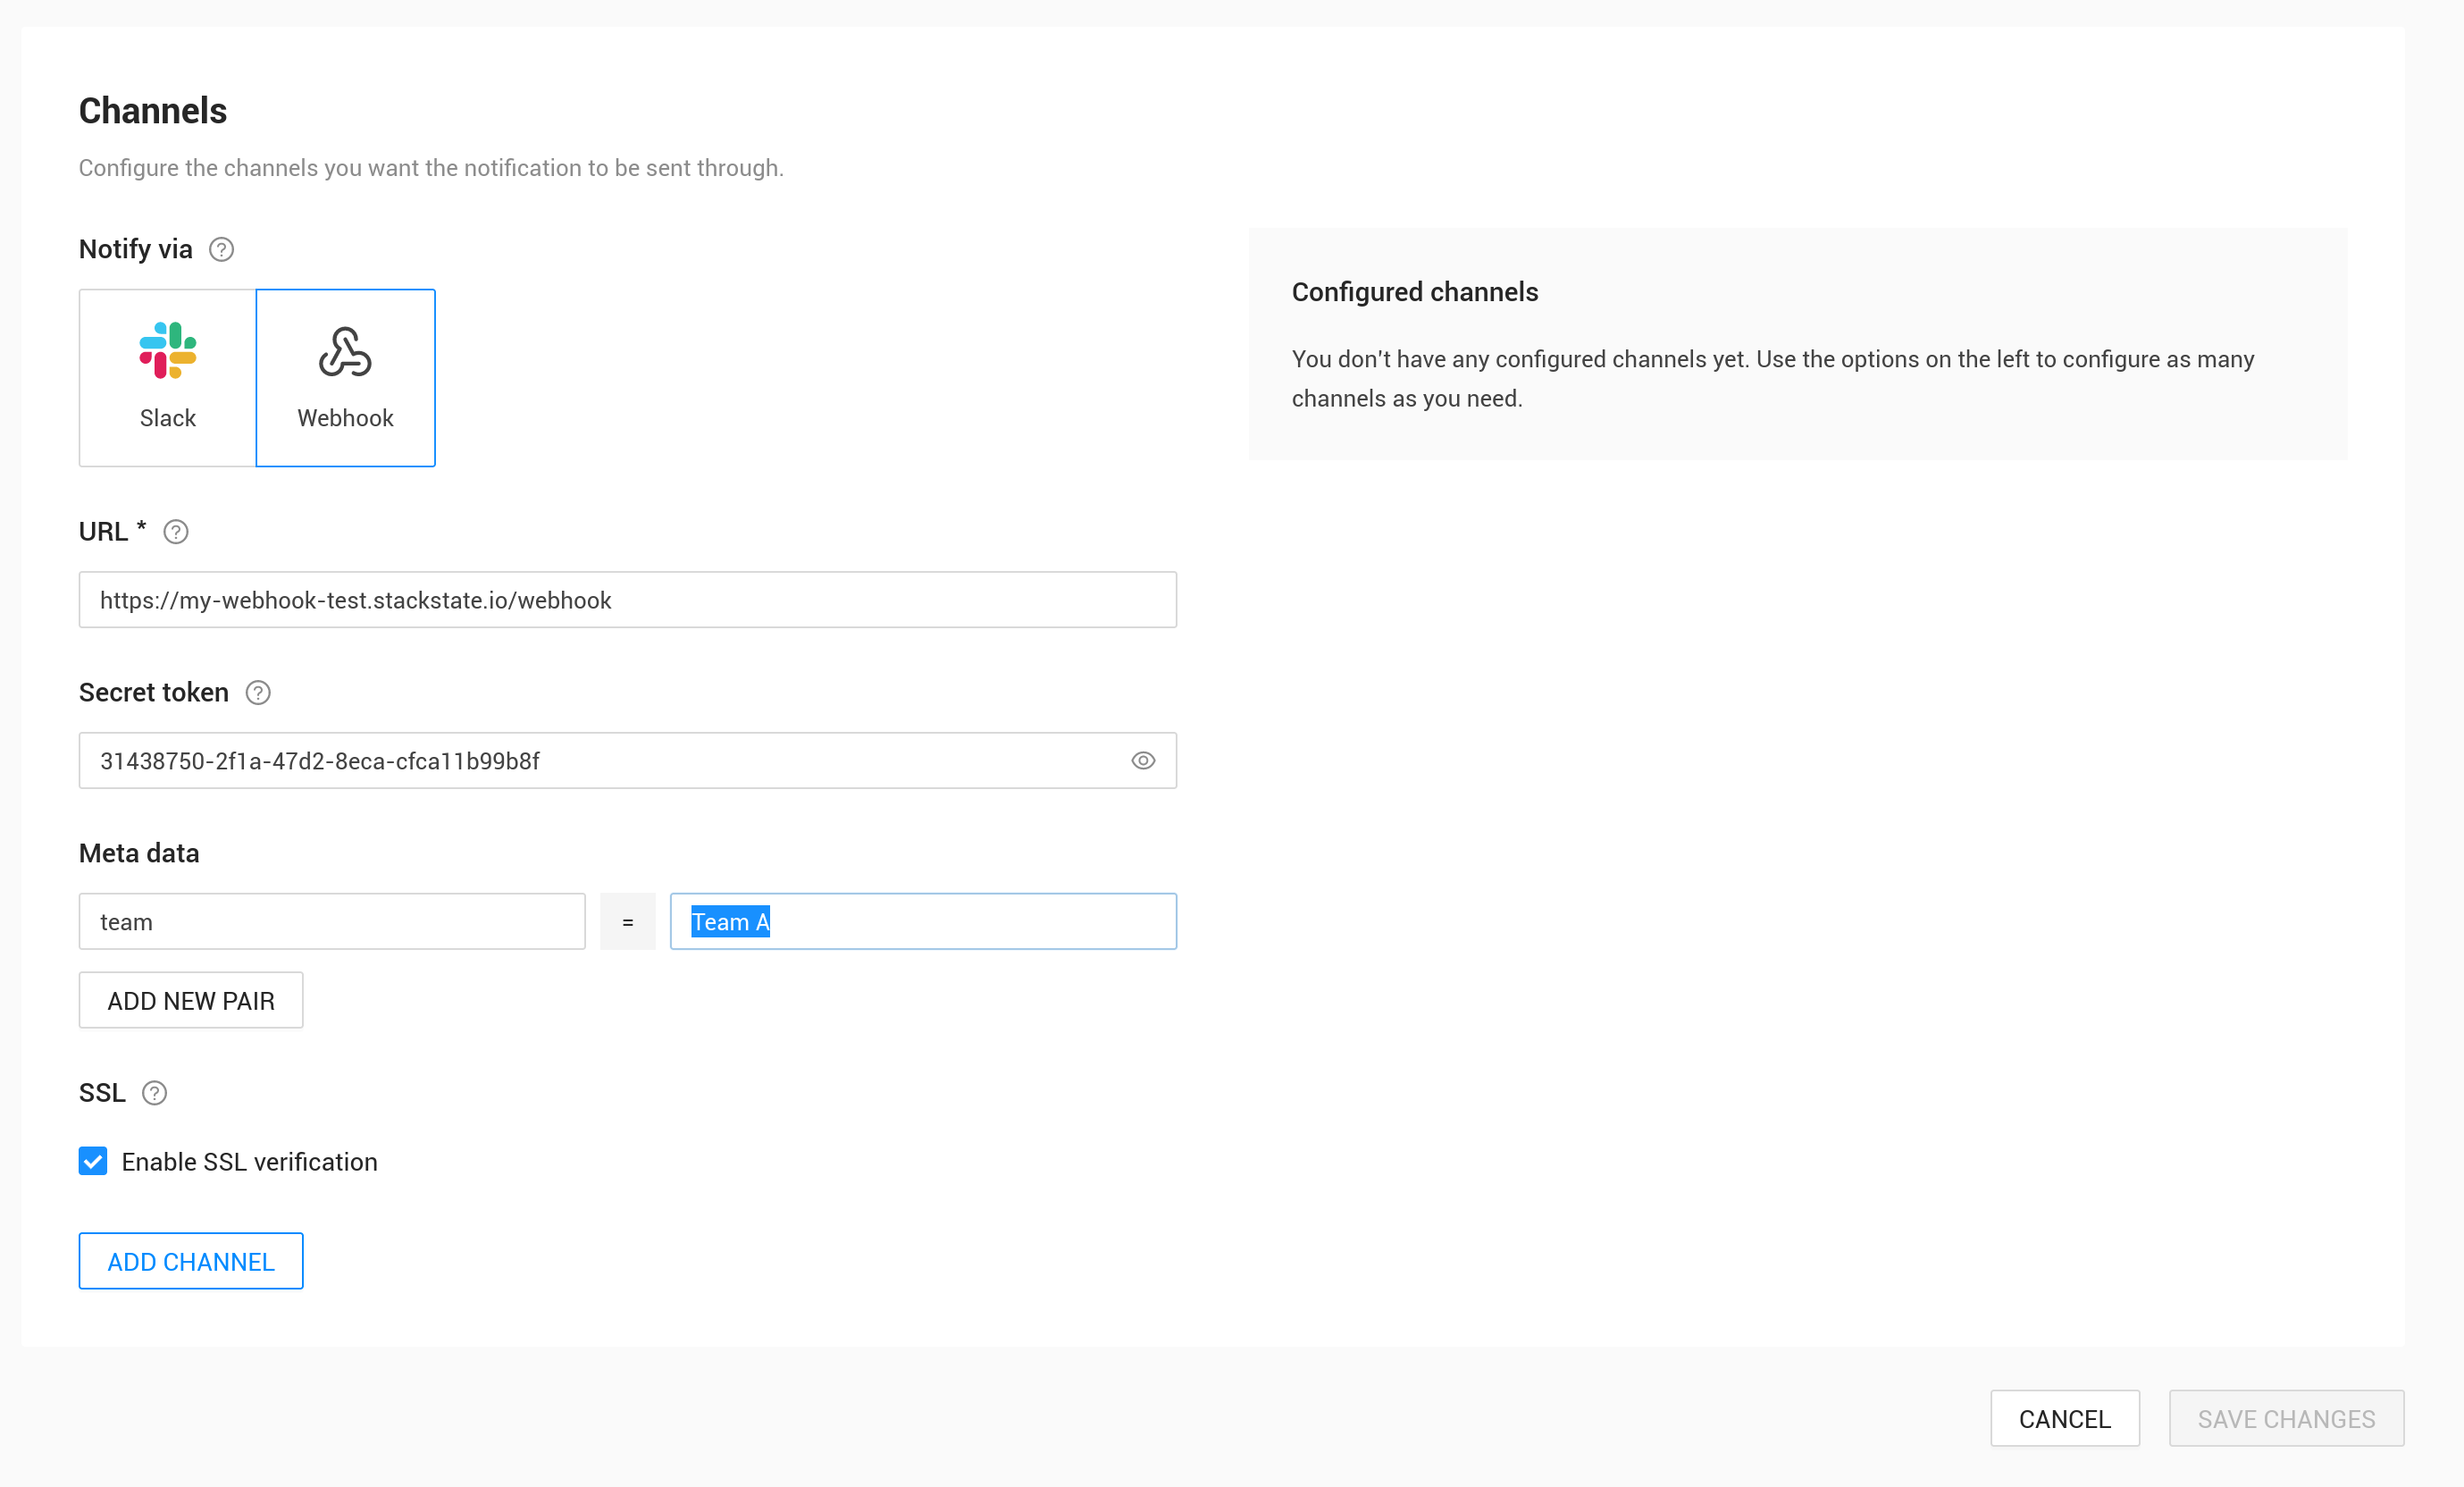2464x1487 pixels.
Task: Open the SSL help tooltip
Action: (154, 1093)
